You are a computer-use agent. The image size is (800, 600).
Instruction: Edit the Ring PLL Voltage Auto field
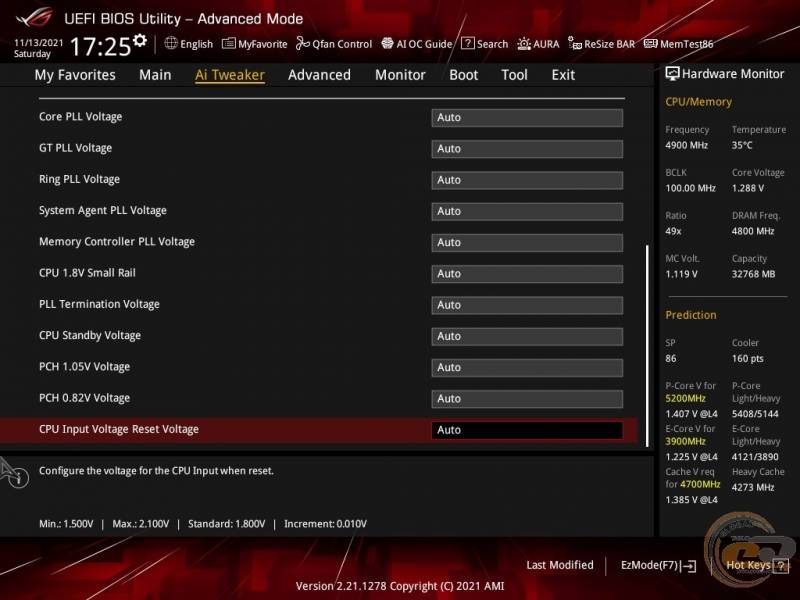pyautogui.click(x=527, y=180)
